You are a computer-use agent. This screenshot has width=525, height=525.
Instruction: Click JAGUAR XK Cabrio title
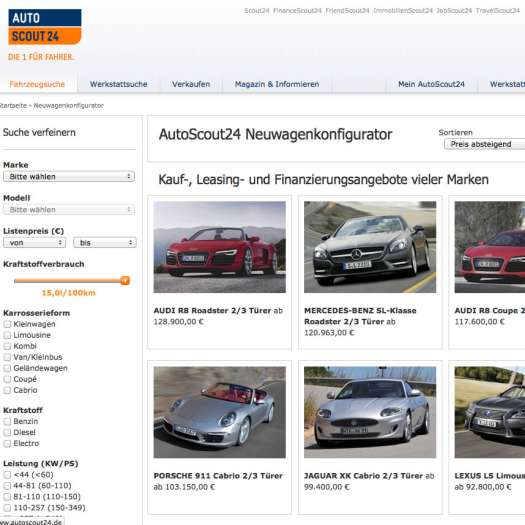pyautogui.click(x=364, y=476)
